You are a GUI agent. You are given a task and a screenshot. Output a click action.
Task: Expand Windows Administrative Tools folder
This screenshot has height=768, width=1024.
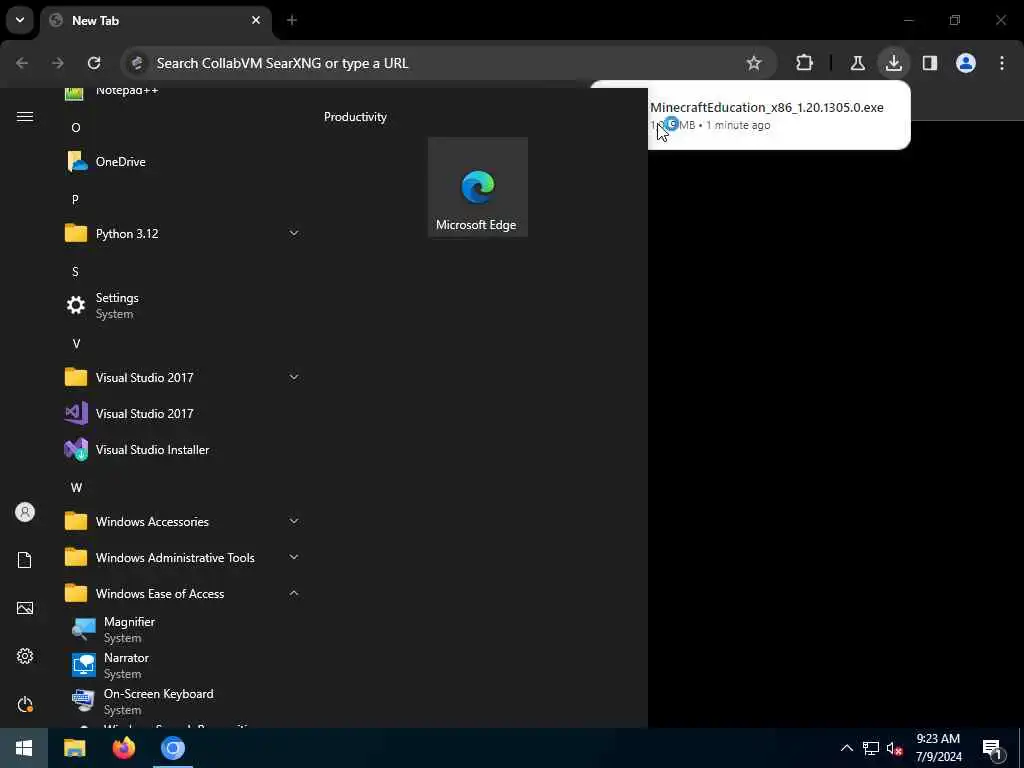point(183,557)
